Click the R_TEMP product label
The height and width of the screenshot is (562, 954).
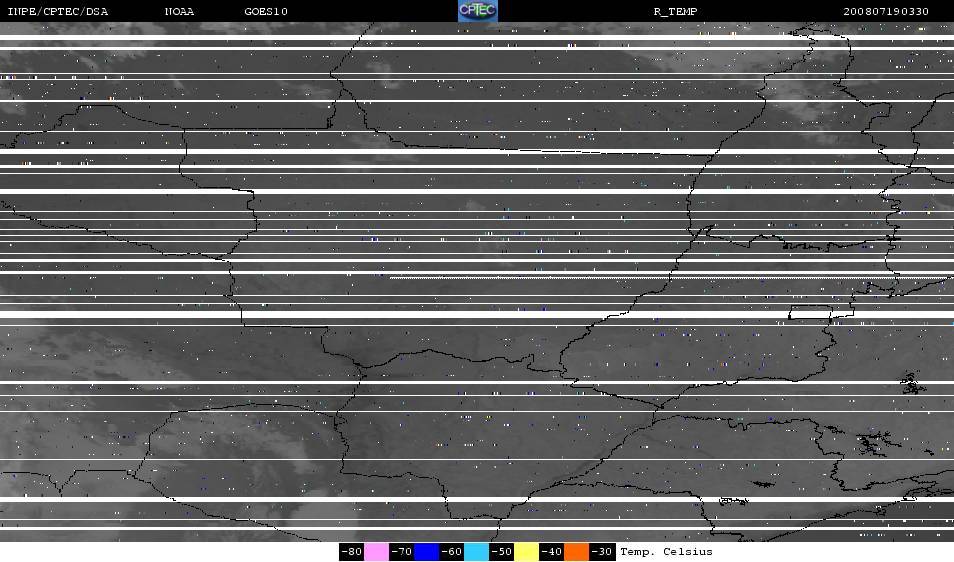coord(675,12)
